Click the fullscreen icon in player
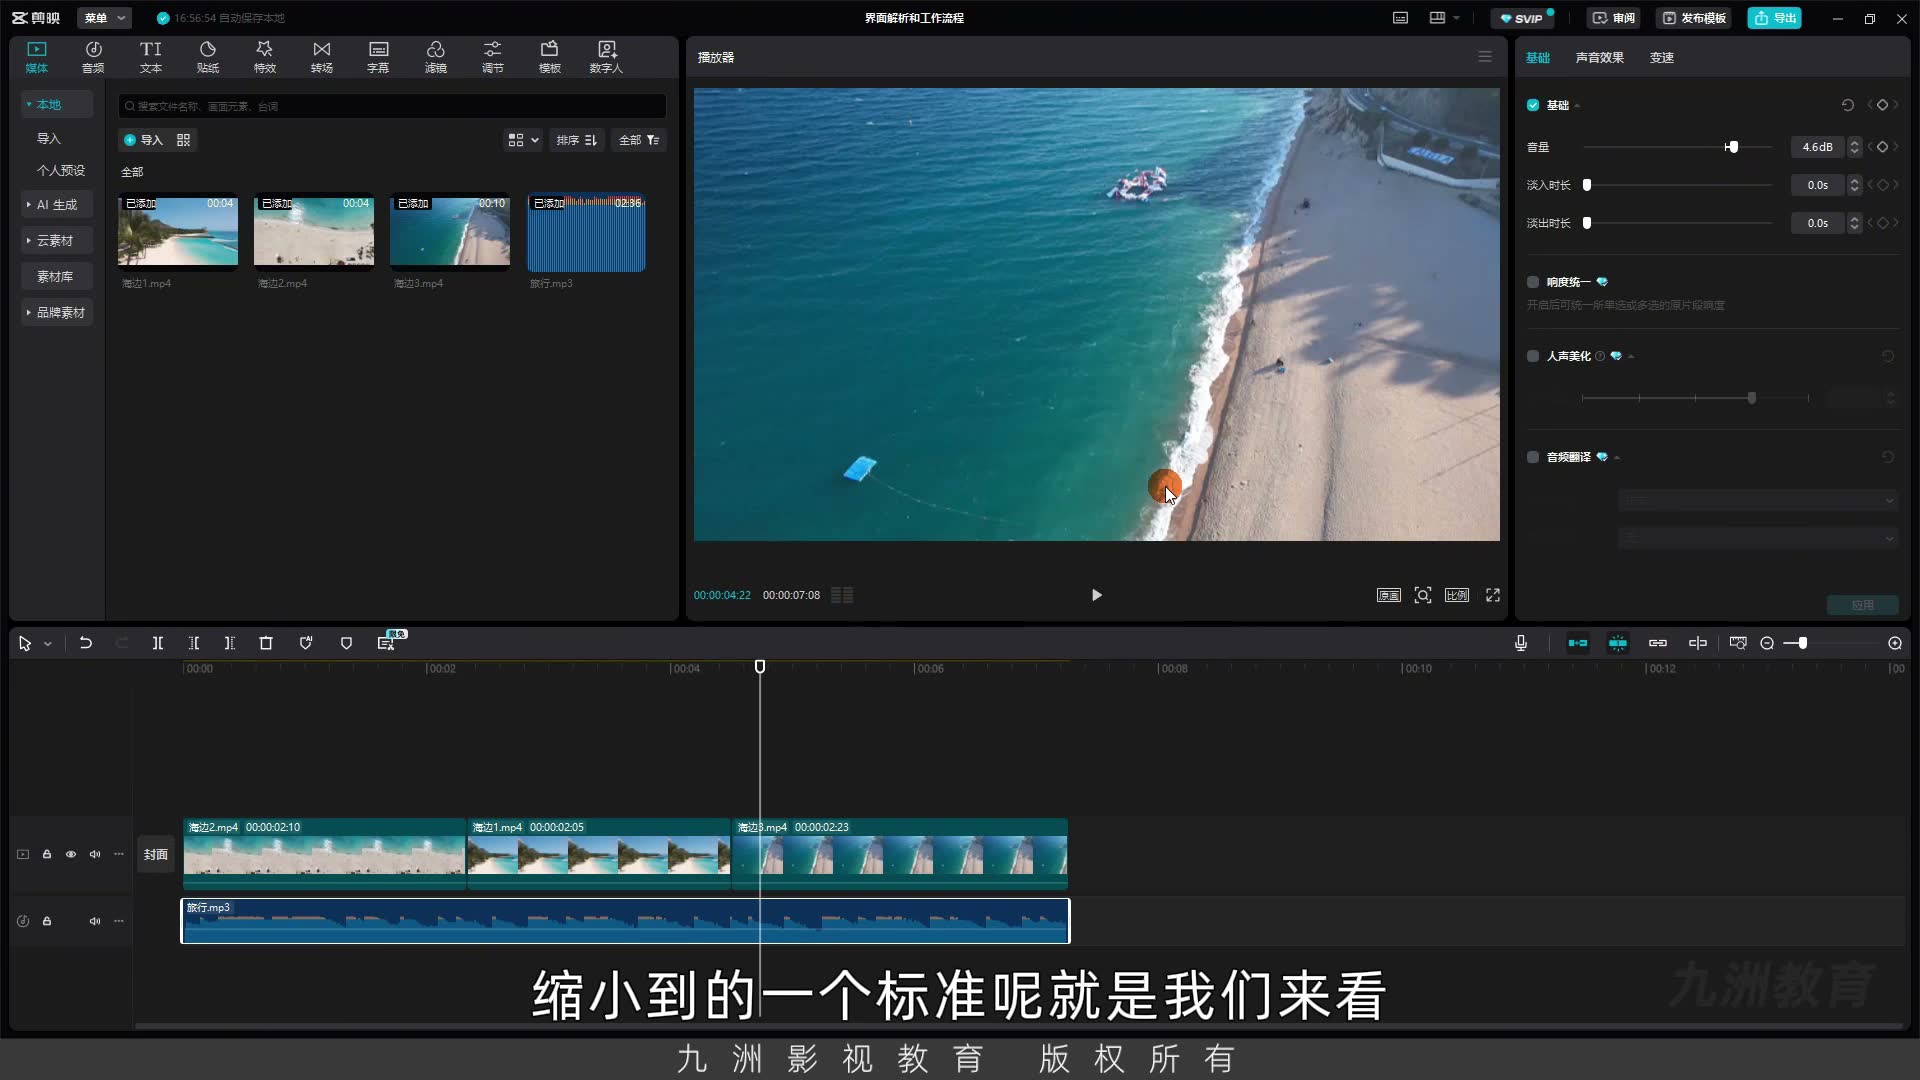 pos(1493,595)
